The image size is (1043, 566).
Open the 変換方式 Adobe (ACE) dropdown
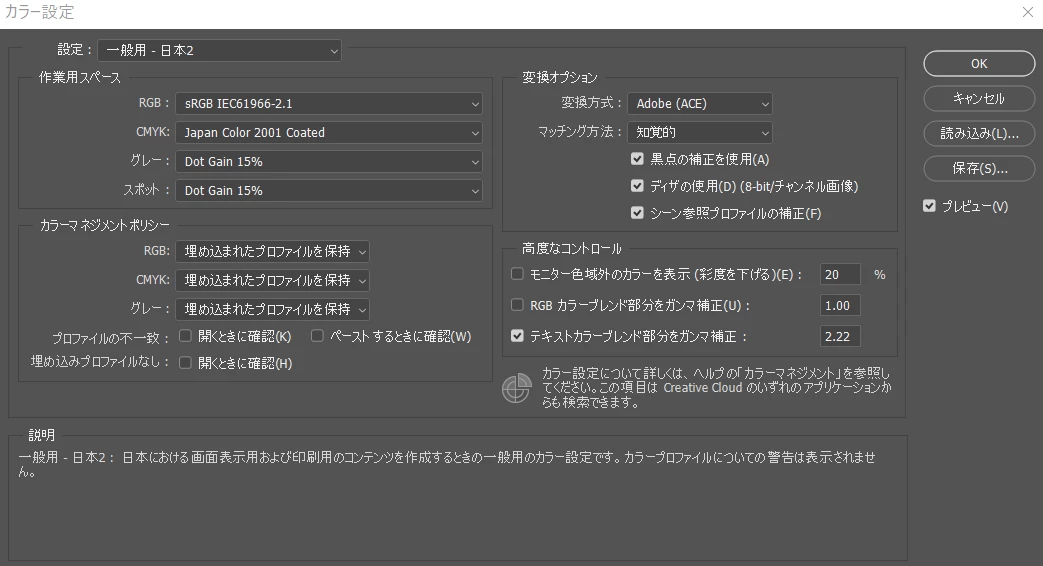click(x=700, y=104)
